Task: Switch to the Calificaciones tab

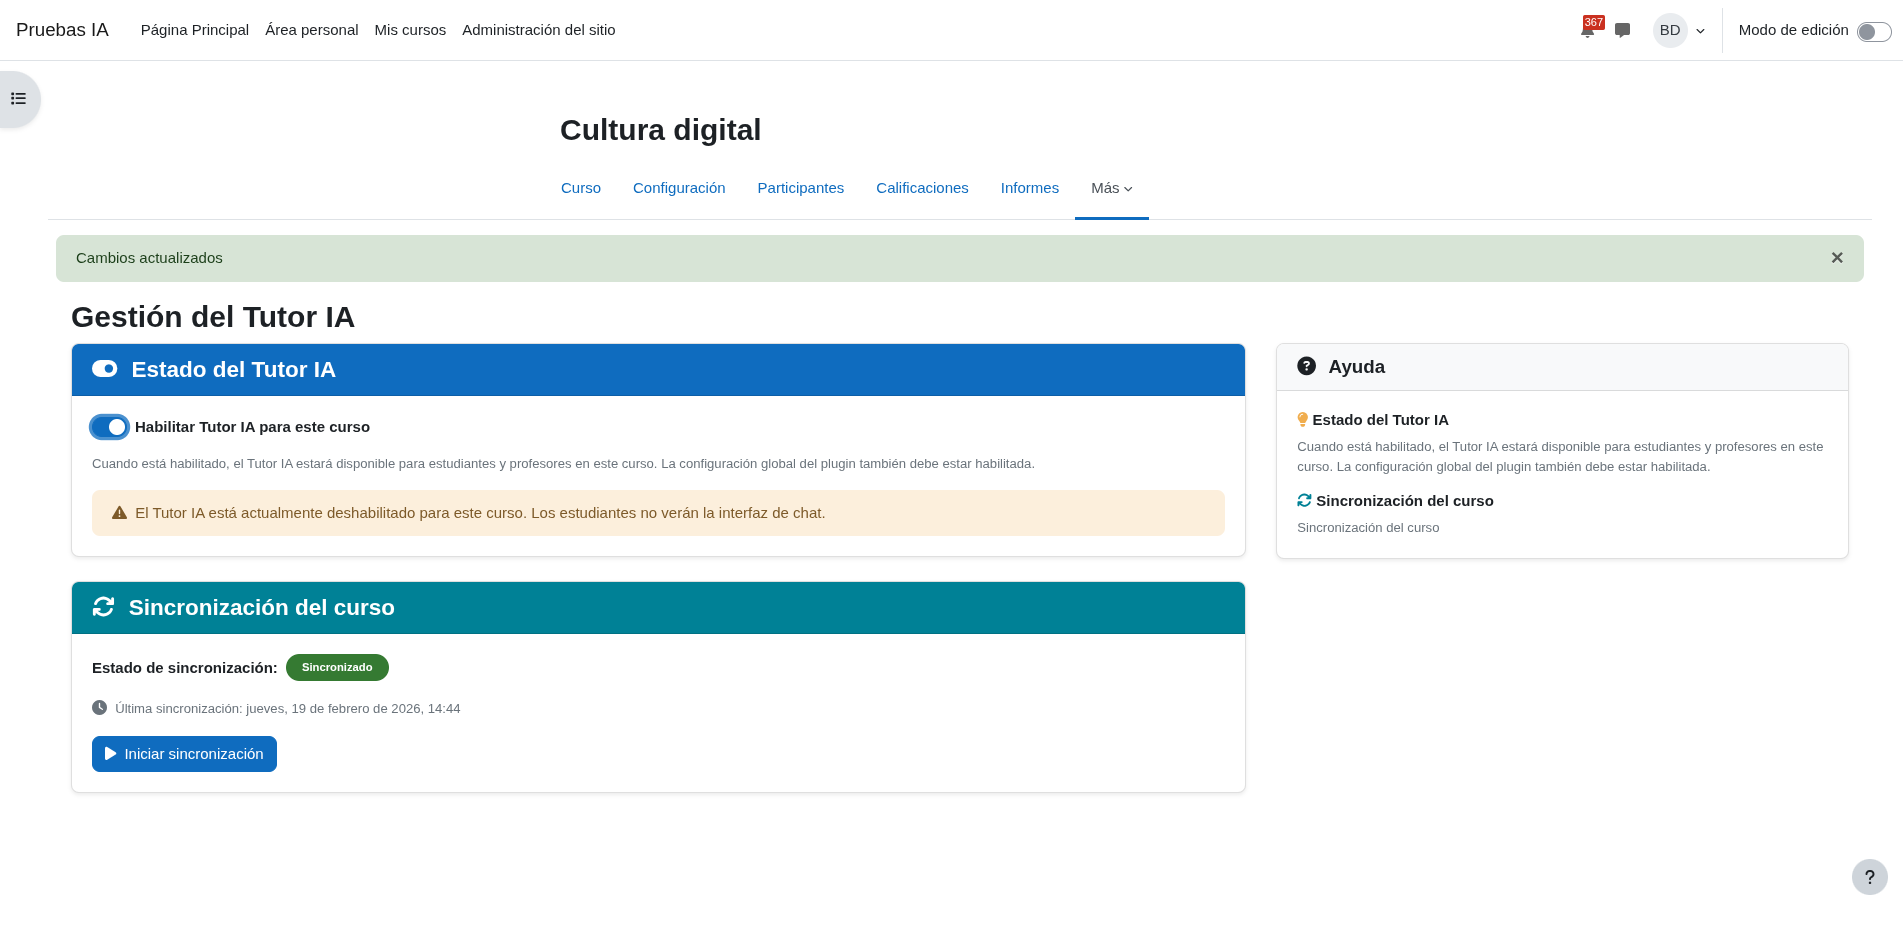Action: pos(921,188)
